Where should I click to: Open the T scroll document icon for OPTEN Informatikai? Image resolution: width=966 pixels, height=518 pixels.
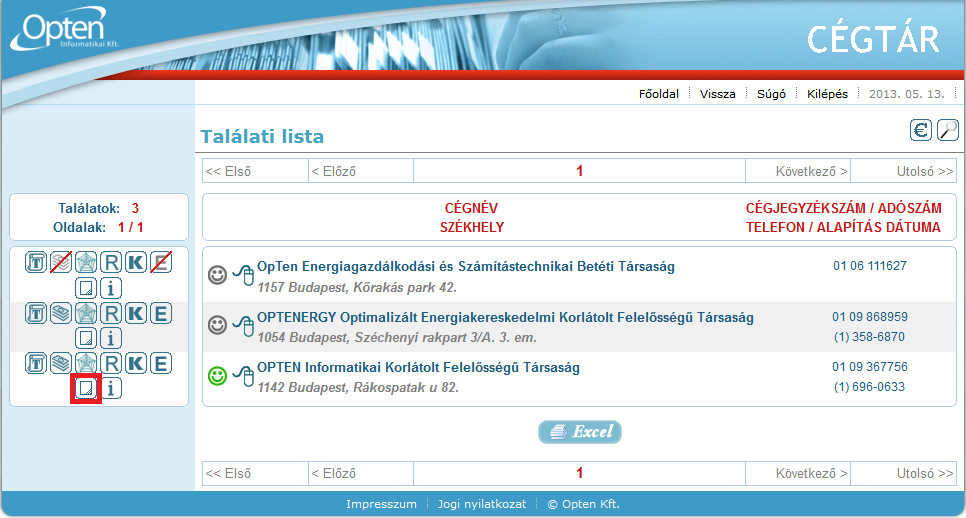click(x=36, y=363)
